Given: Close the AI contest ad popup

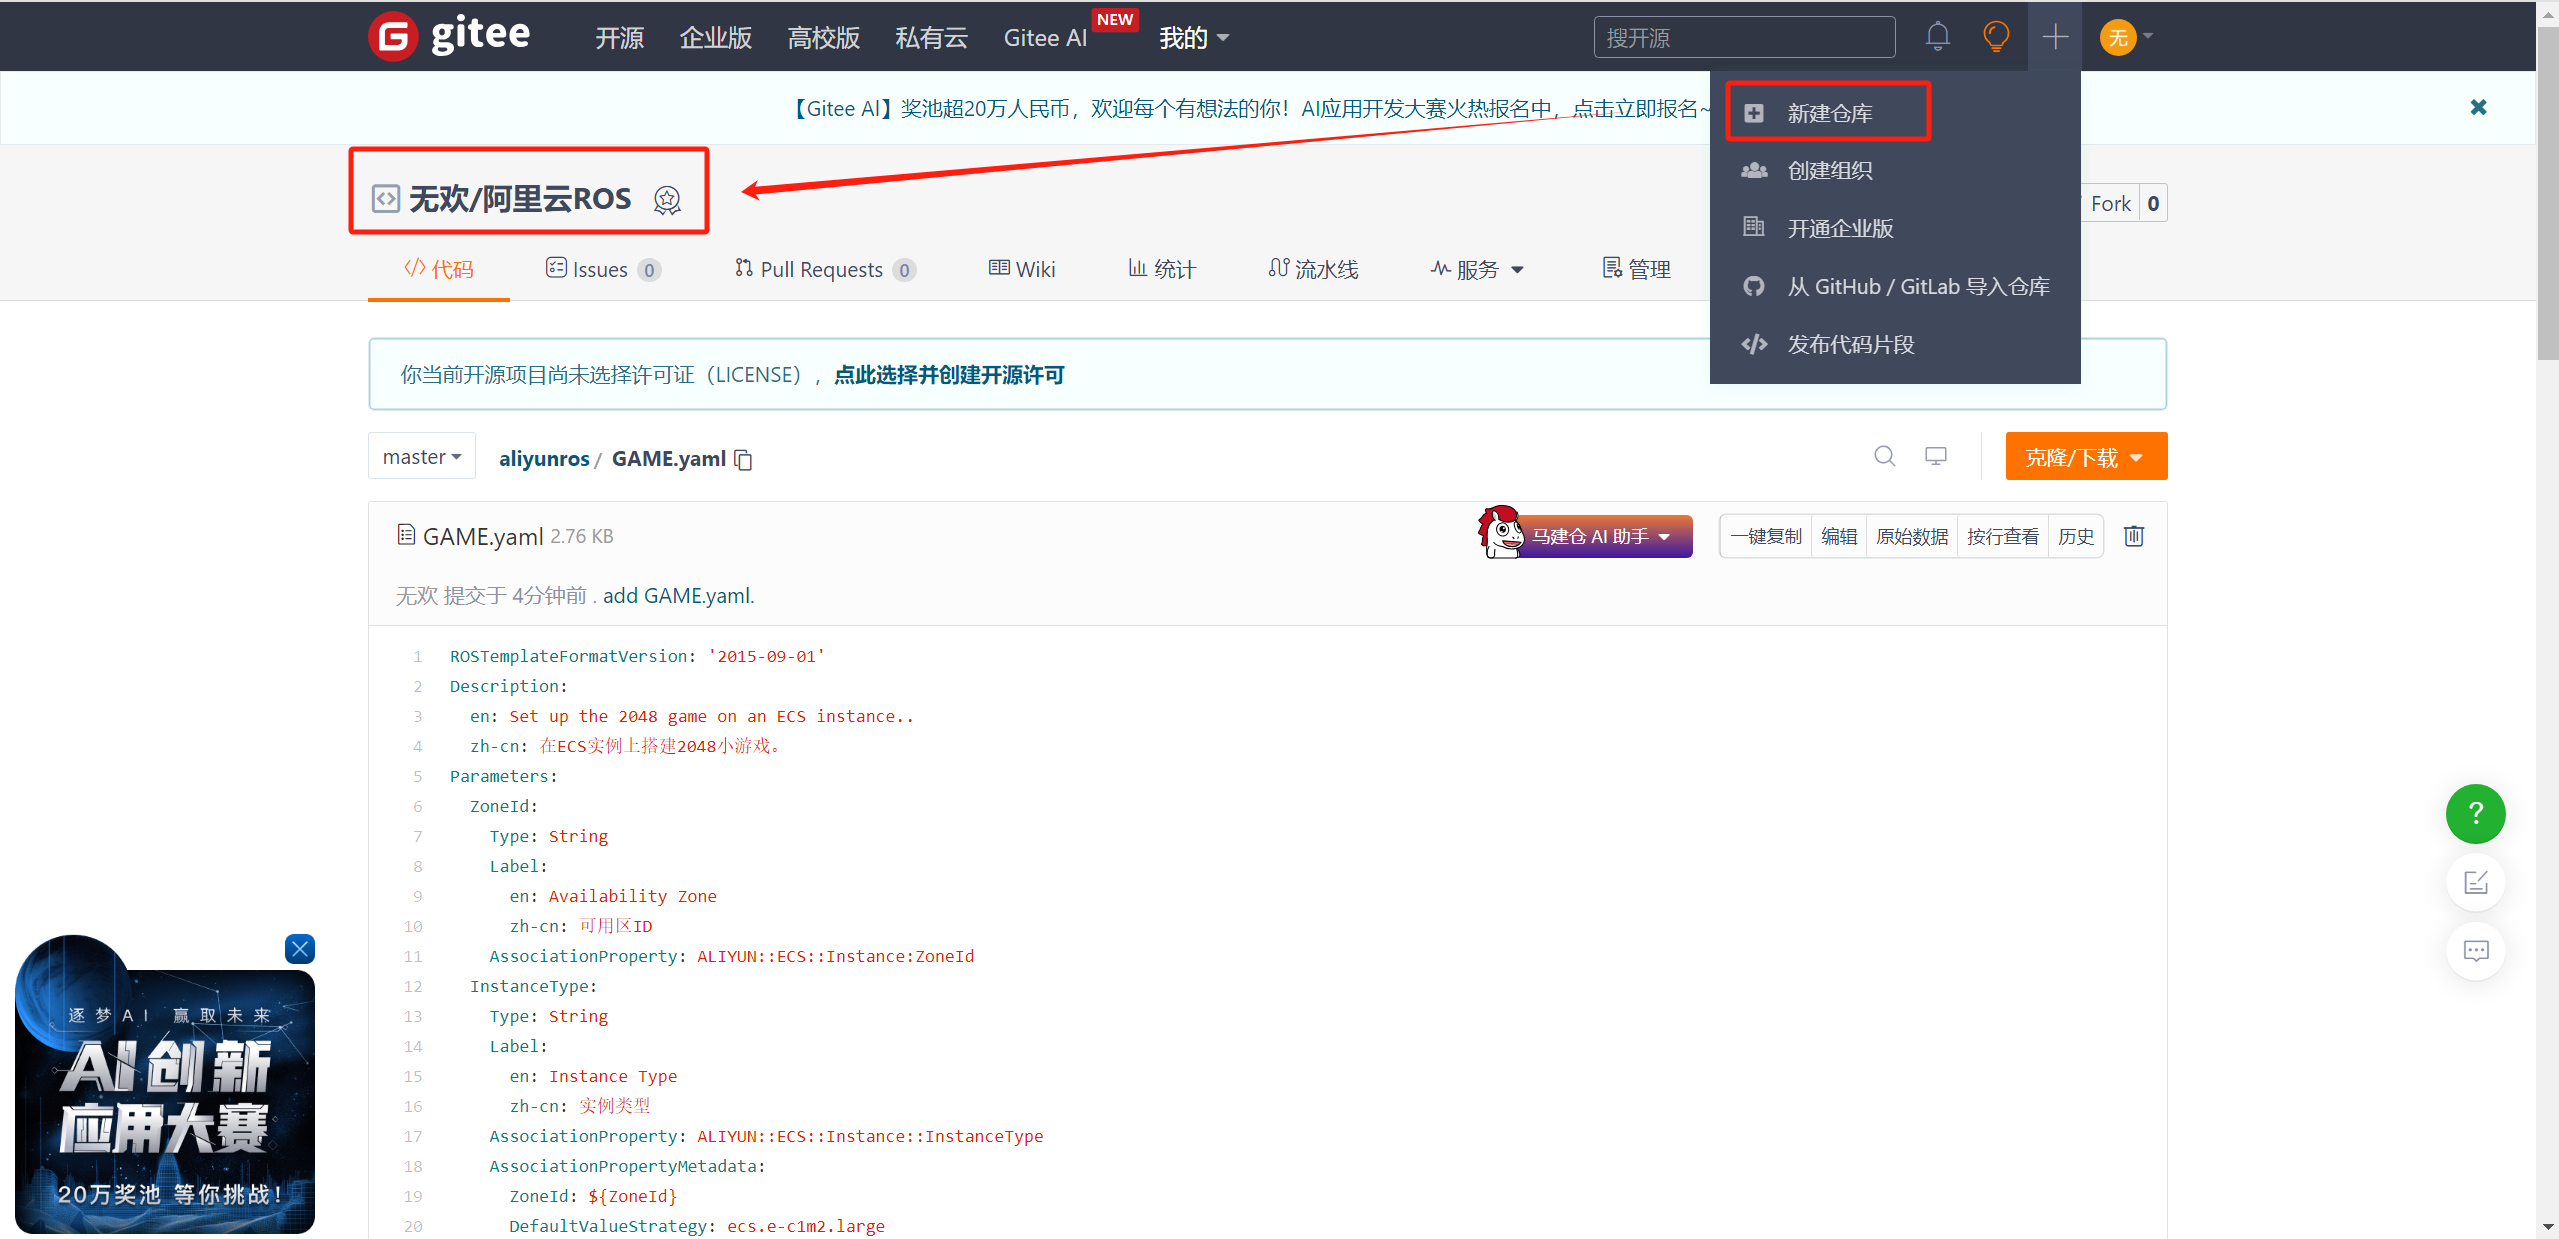Looking at the screenshot, I should point(300,948).
